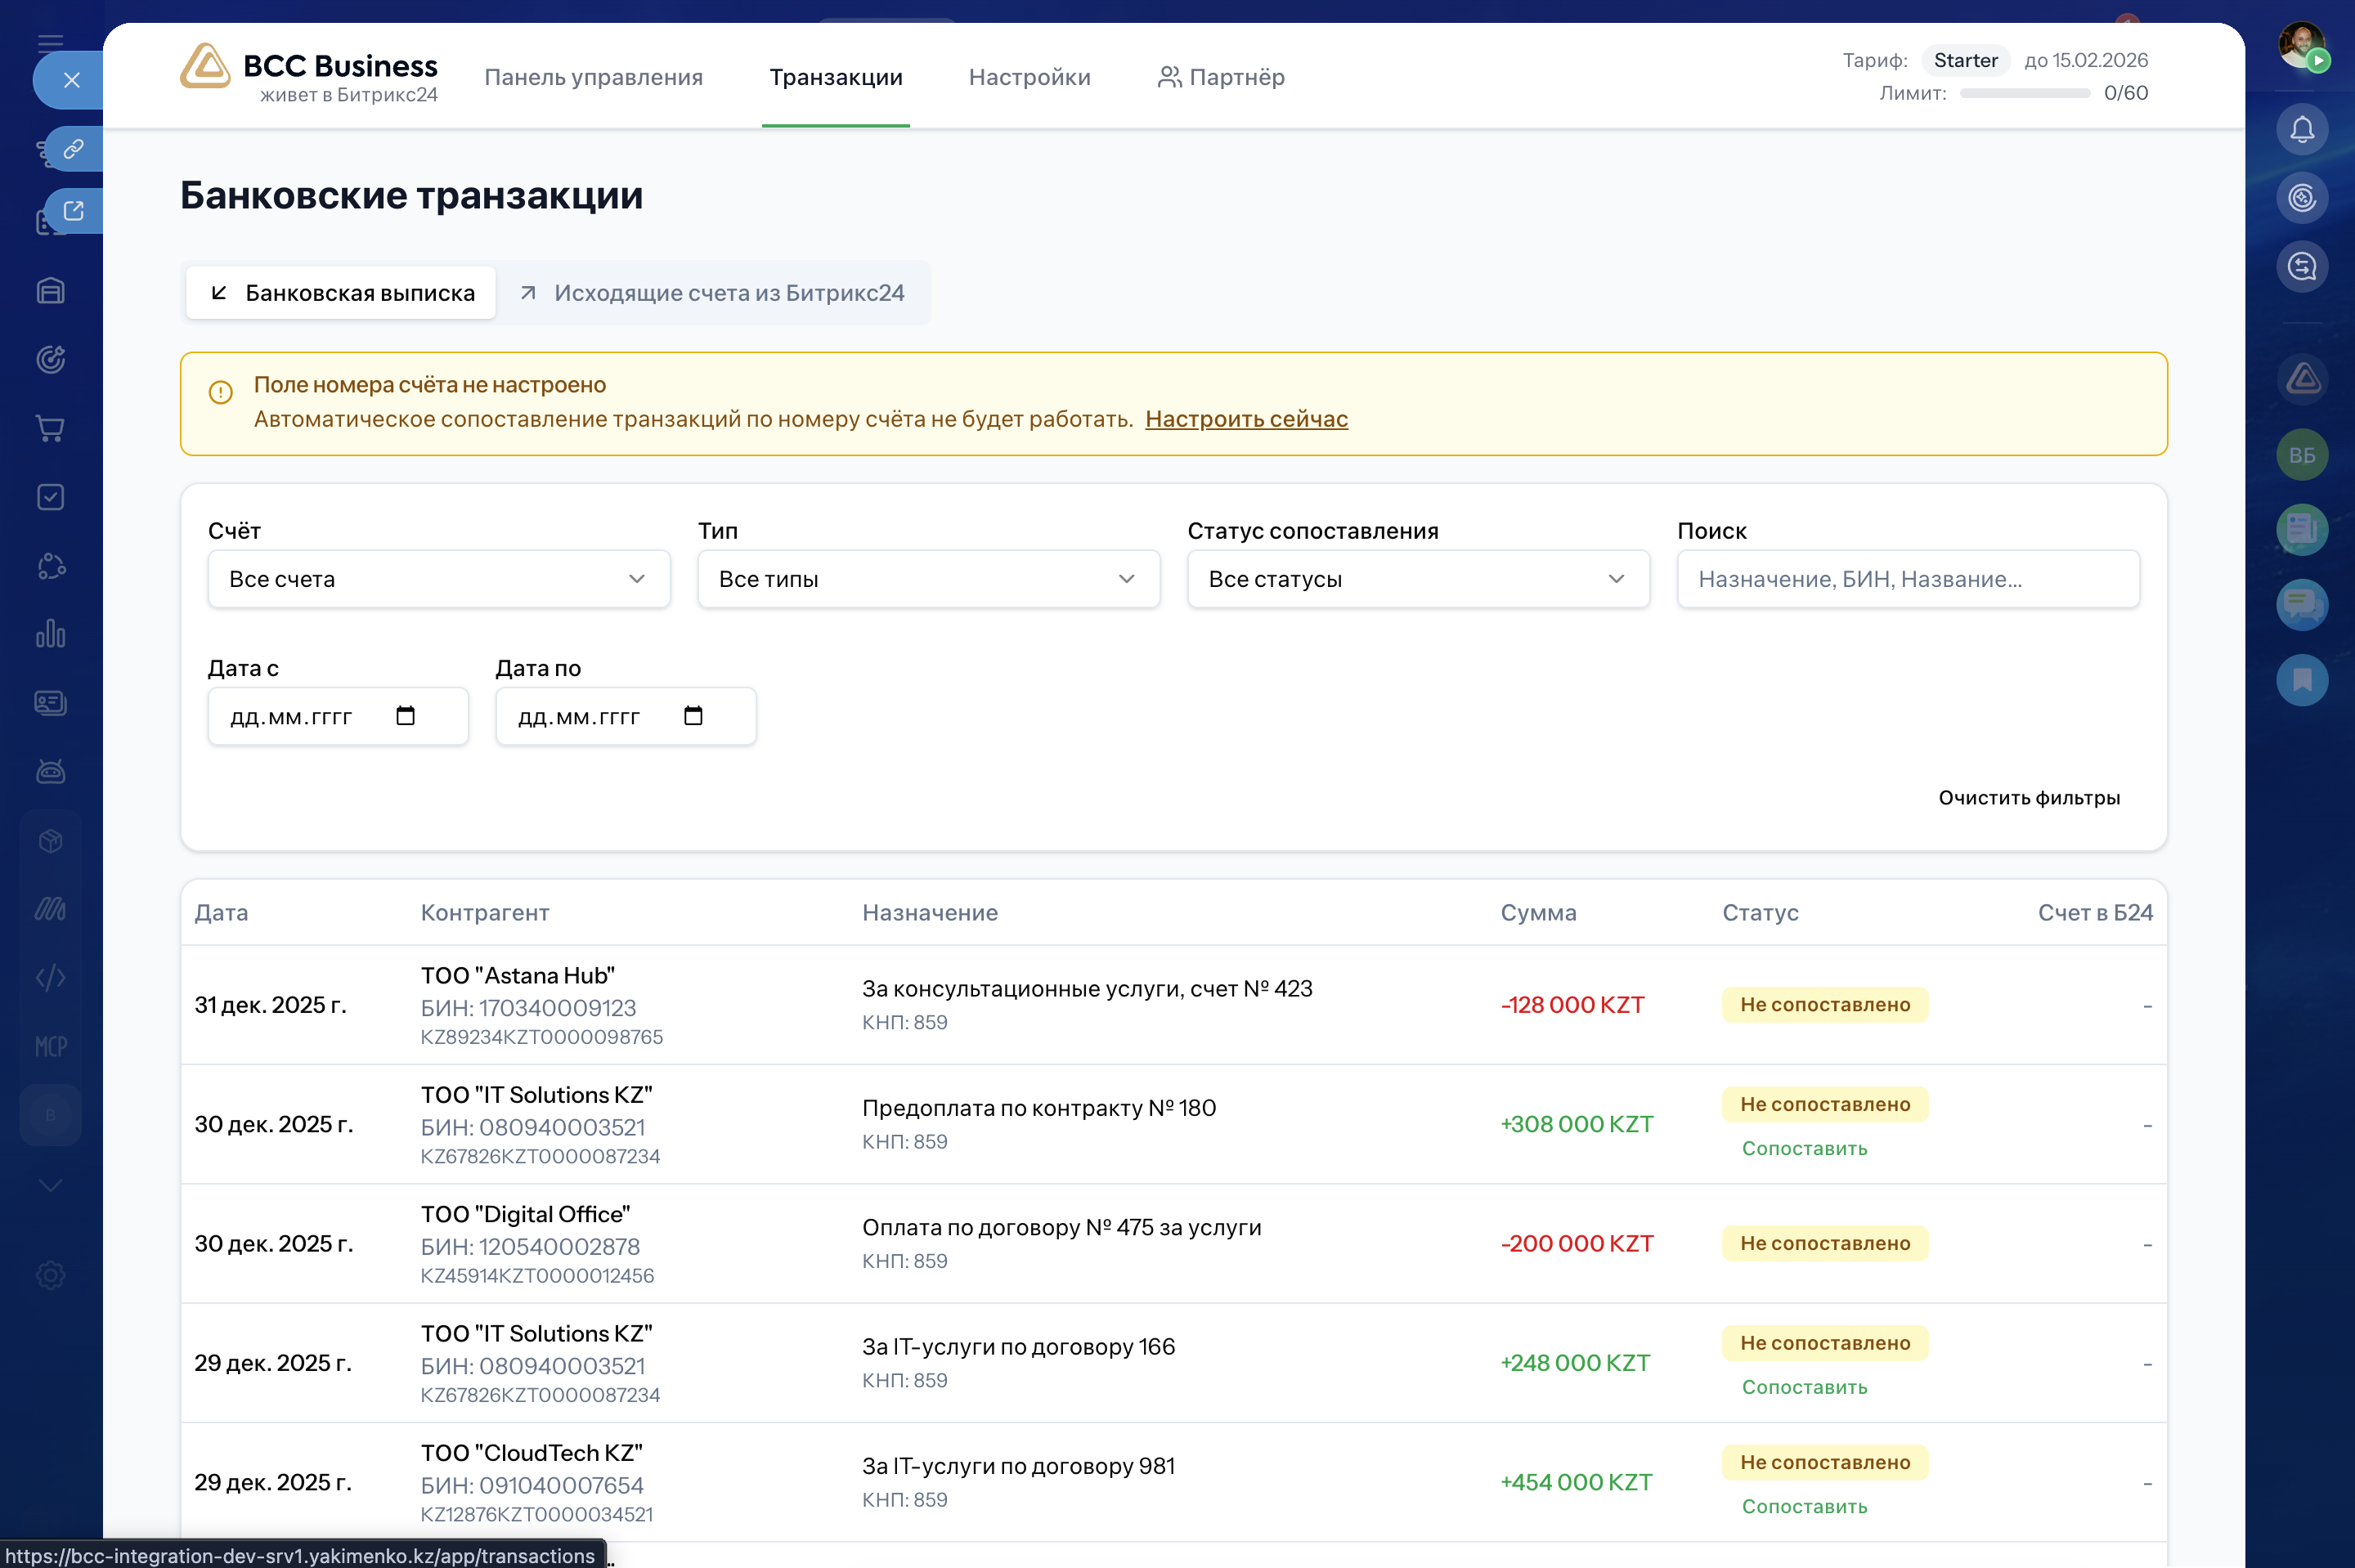The image size is (2355, 1568).
Task: Click the blue X close button
Action: tap(72, 80)
